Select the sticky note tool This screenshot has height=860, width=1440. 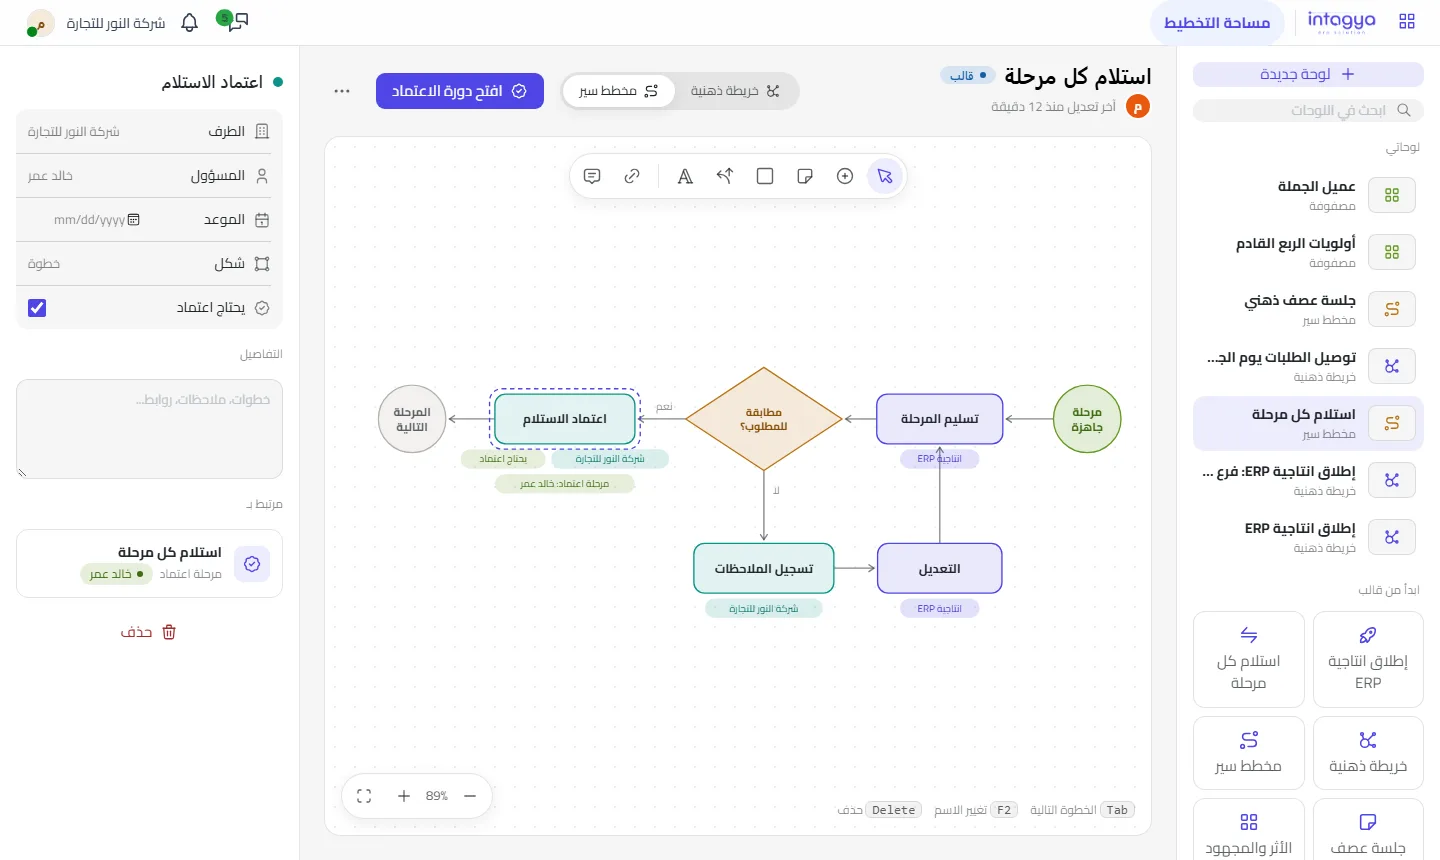click(x=805, y=176)
